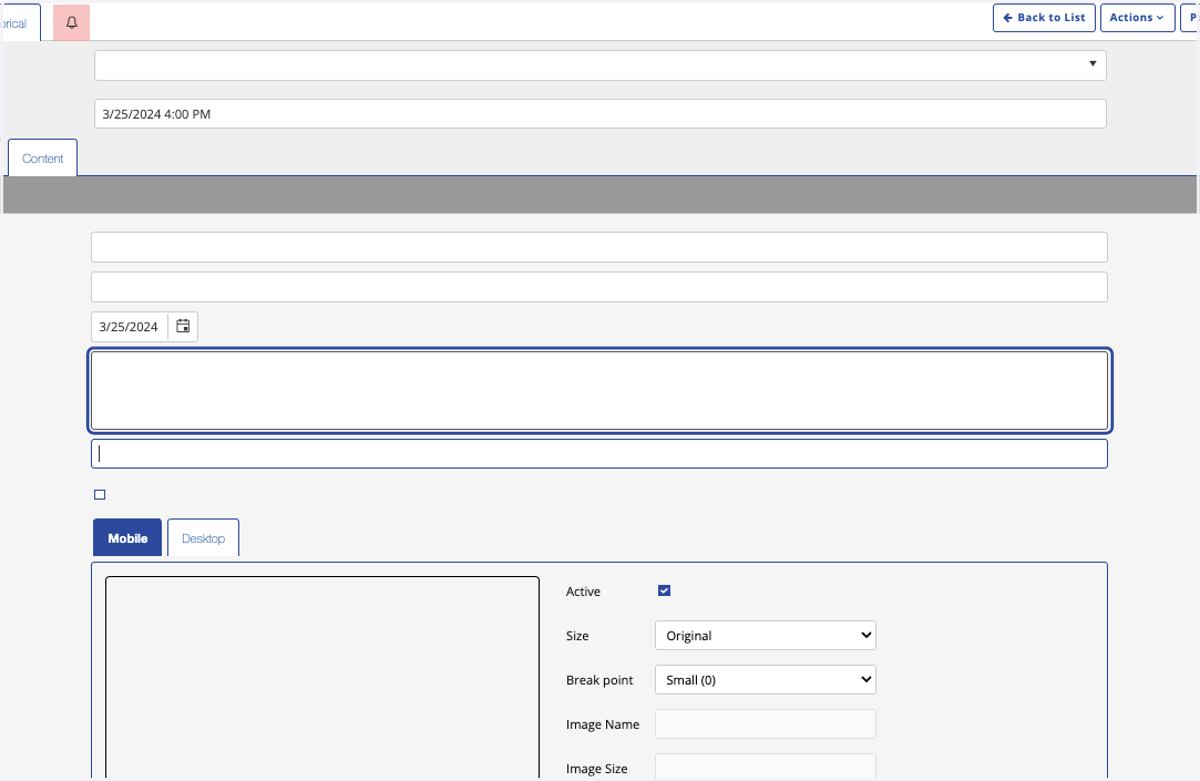The width and height of the screenshot is (1200, 781).
Task: Click the 3/25/2024 date input
Action: (130, 326)
